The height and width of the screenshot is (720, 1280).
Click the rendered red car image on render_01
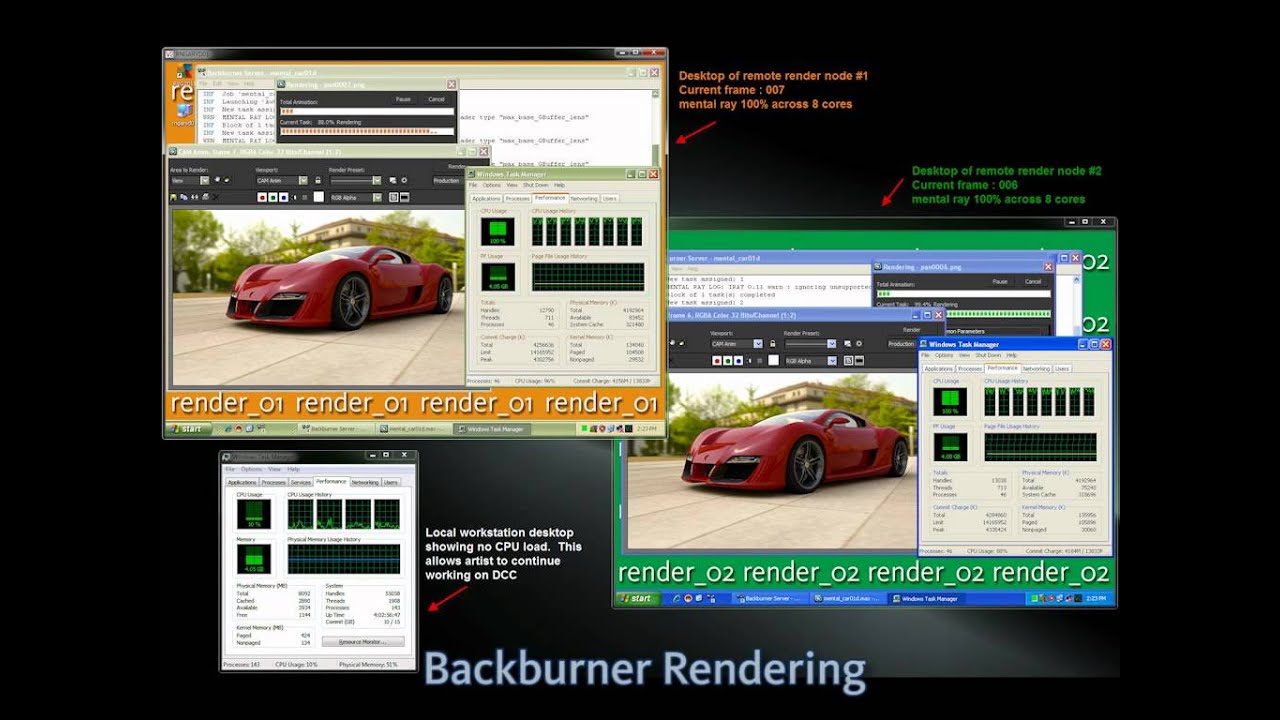pyautogui.click(x=318, y=295)
